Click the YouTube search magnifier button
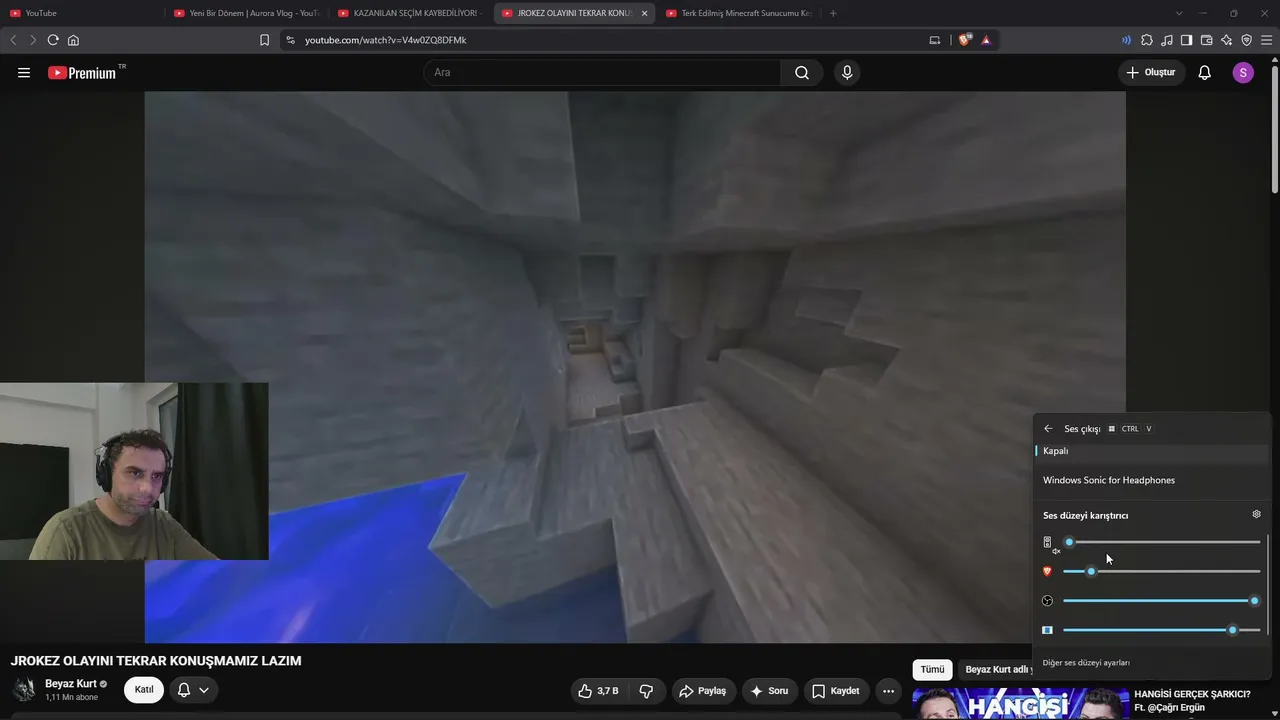The width and height of the screenshot is (1280, 720). tap(802, 73)
